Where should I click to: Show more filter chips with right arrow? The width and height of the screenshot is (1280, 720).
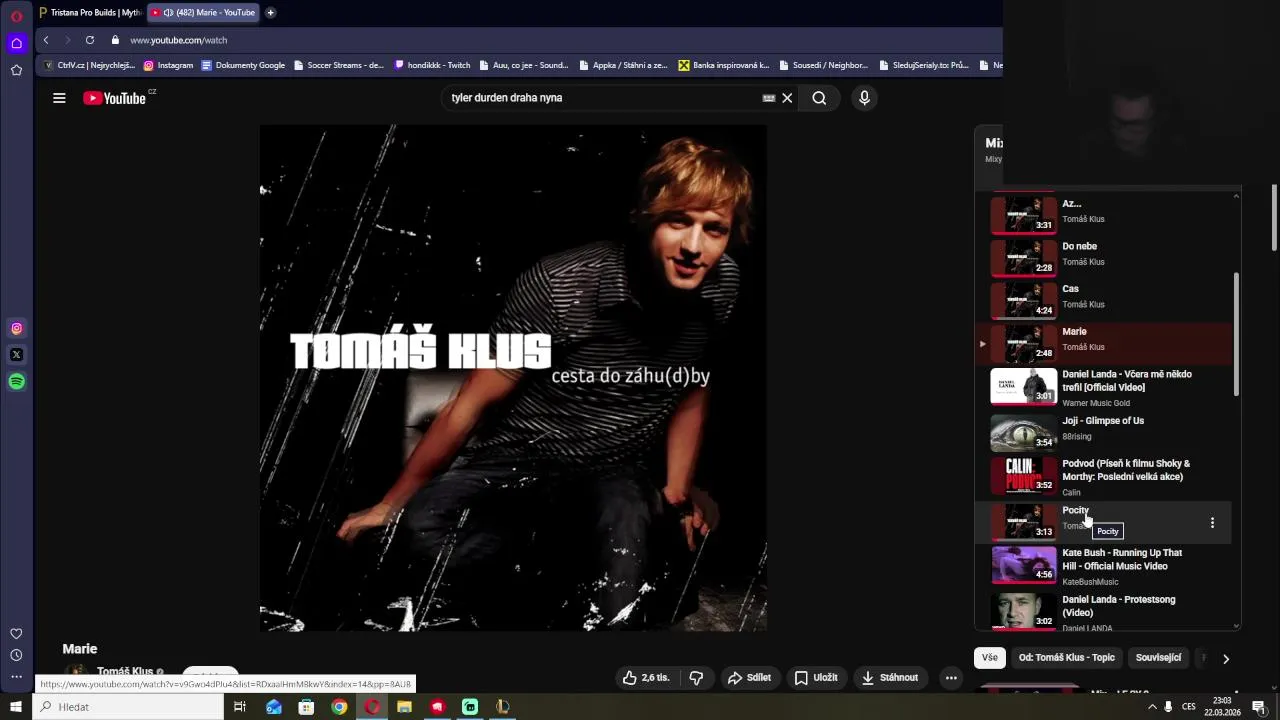point(1226,658)
